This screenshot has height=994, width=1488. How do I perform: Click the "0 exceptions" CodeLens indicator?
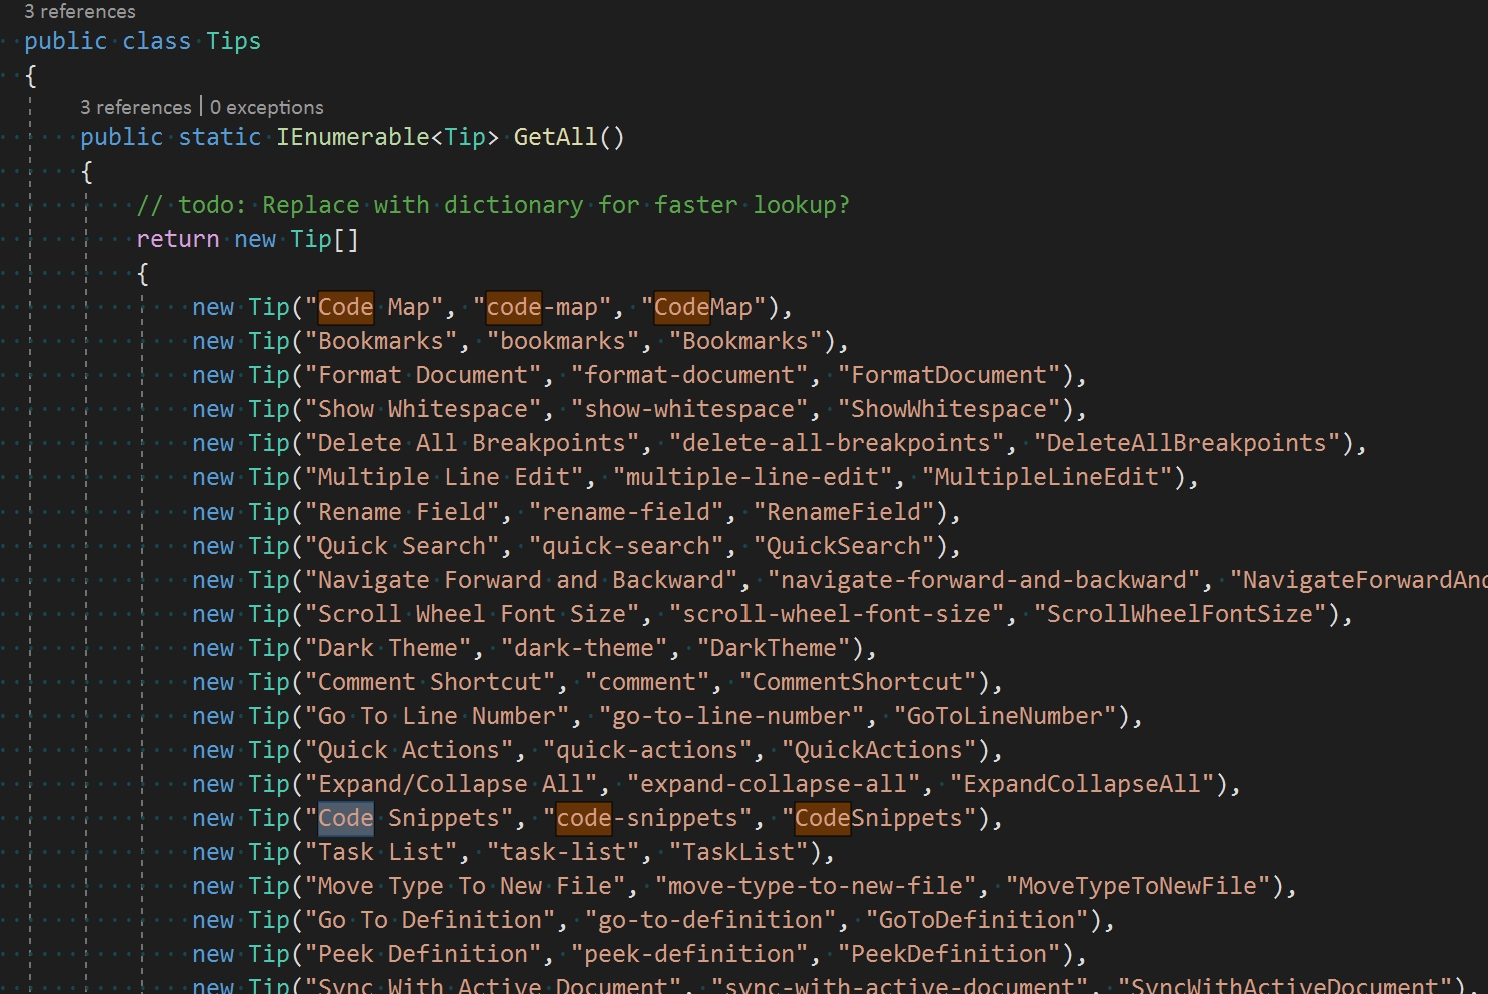tap(266, 106)
